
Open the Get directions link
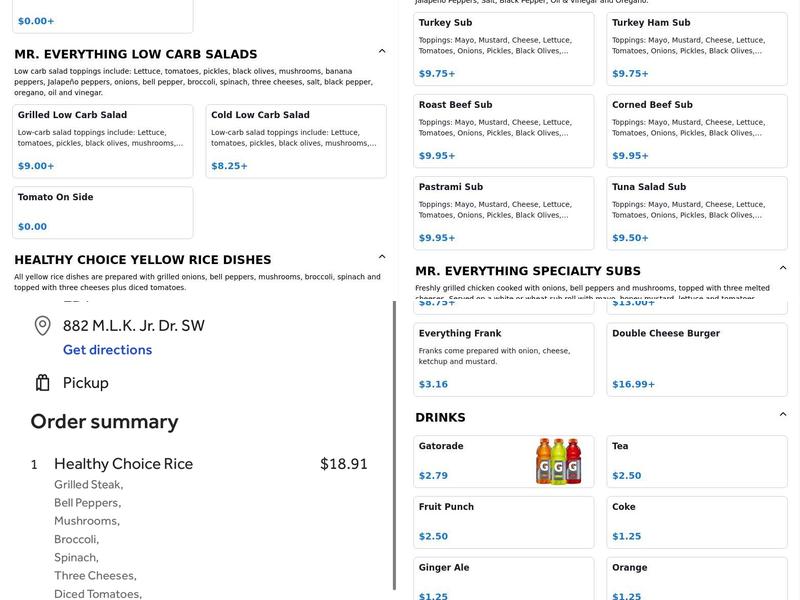[x=107, y=350]
